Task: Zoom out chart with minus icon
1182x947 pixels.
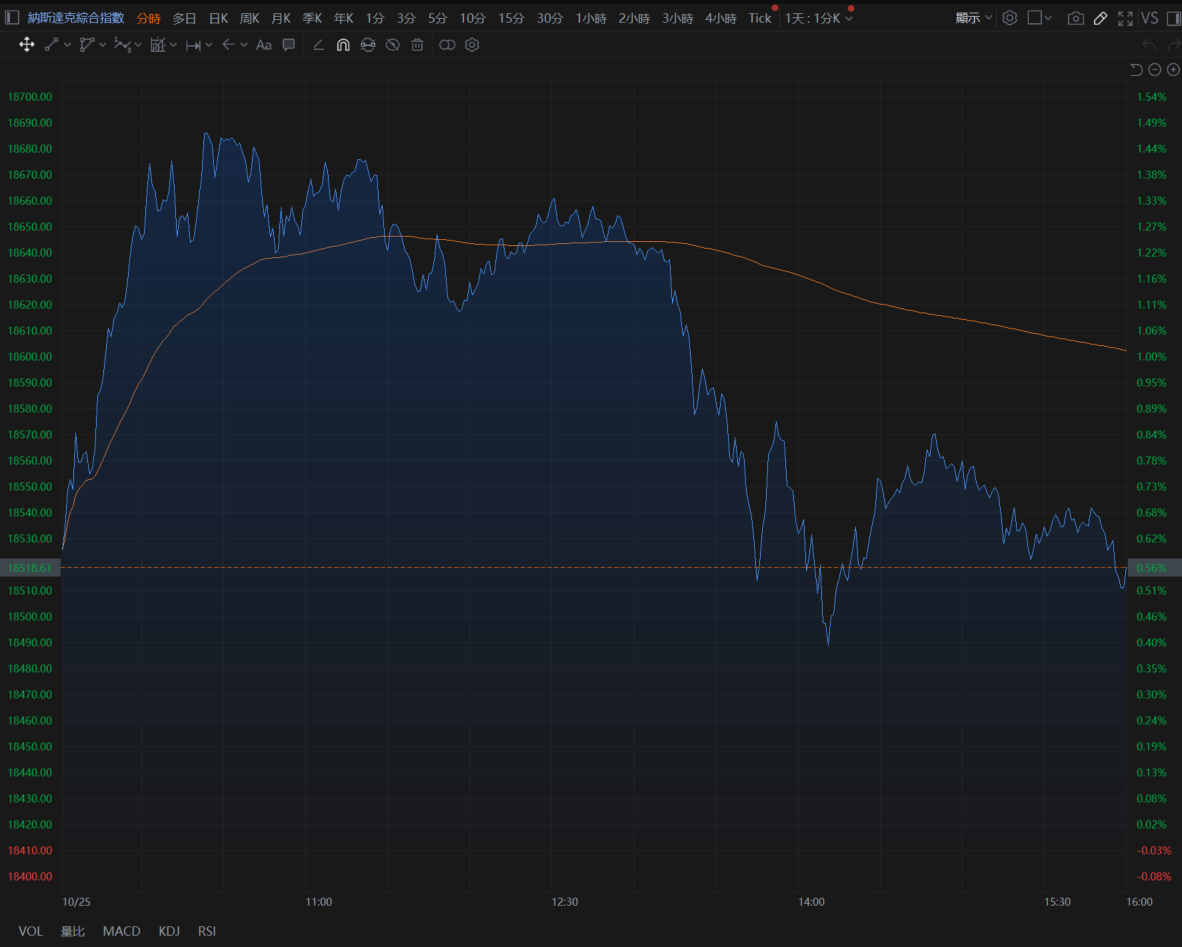Action: [1155, 69]
